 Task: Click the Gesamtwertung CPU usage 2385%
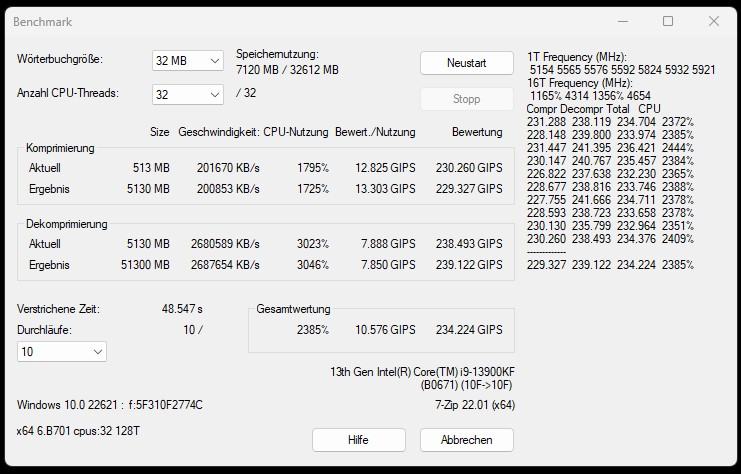(x=313, y=330)
